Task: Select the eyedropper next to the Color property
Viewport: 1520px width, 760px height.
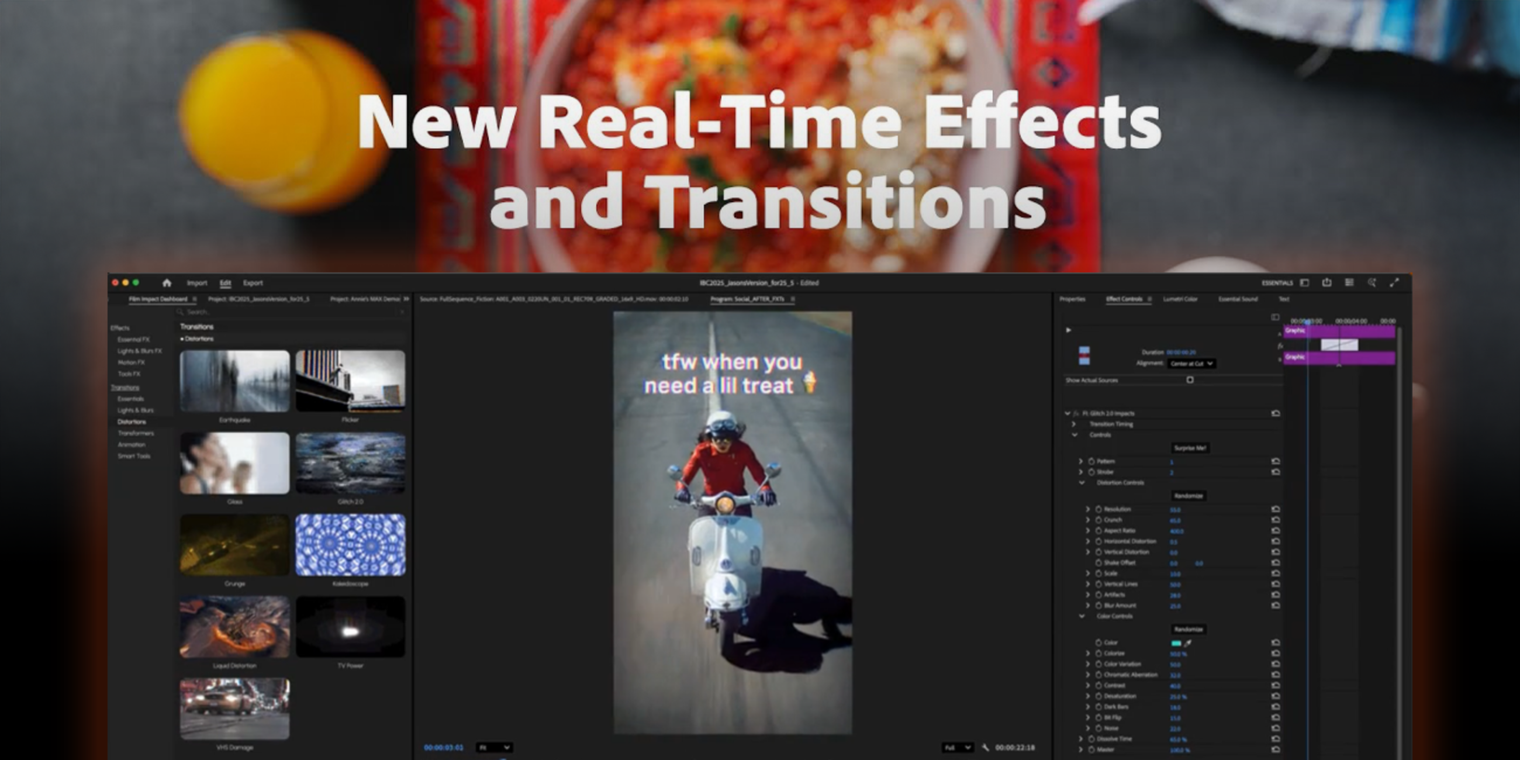Action: pos(1187,643)
